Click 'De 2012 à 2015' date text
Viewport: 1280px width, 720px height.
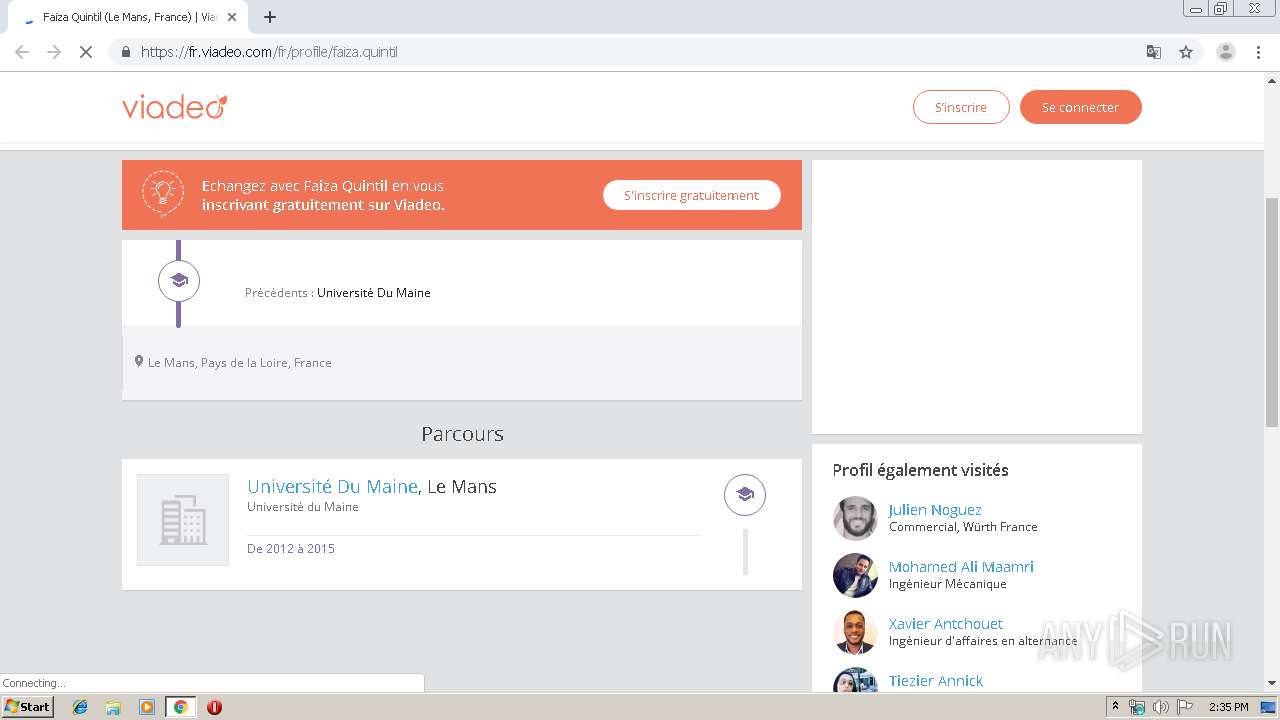pos(291,549)
